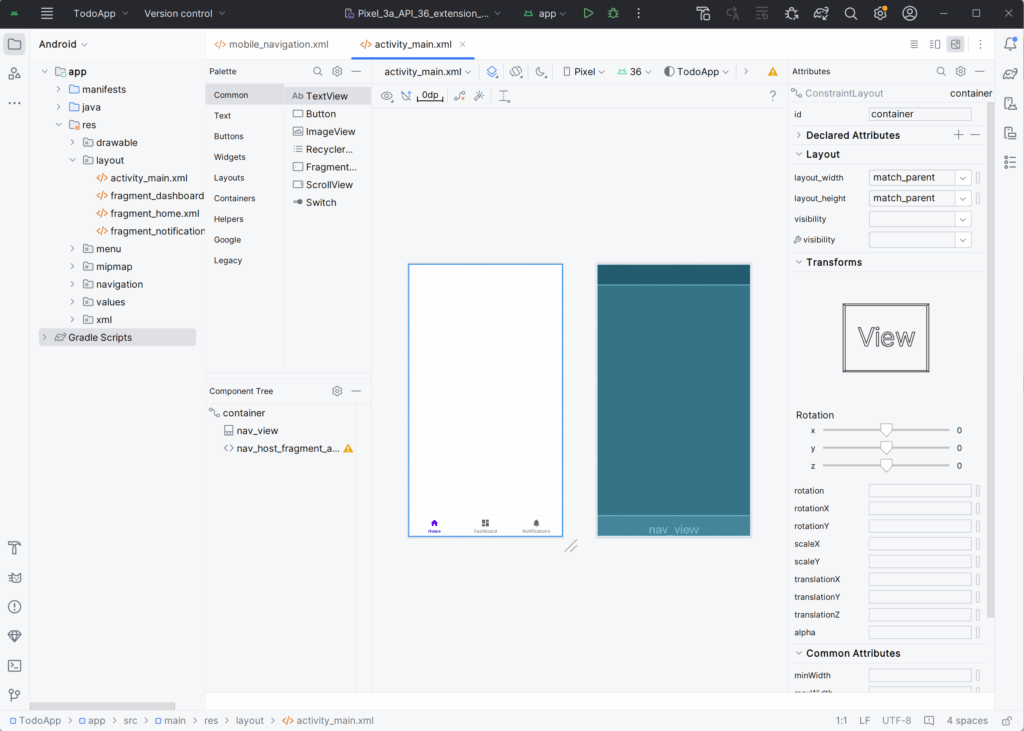This screenshot has height=731, width=1024.
Task: Set default margins 0dp button
Action: (x=430, y=96)
